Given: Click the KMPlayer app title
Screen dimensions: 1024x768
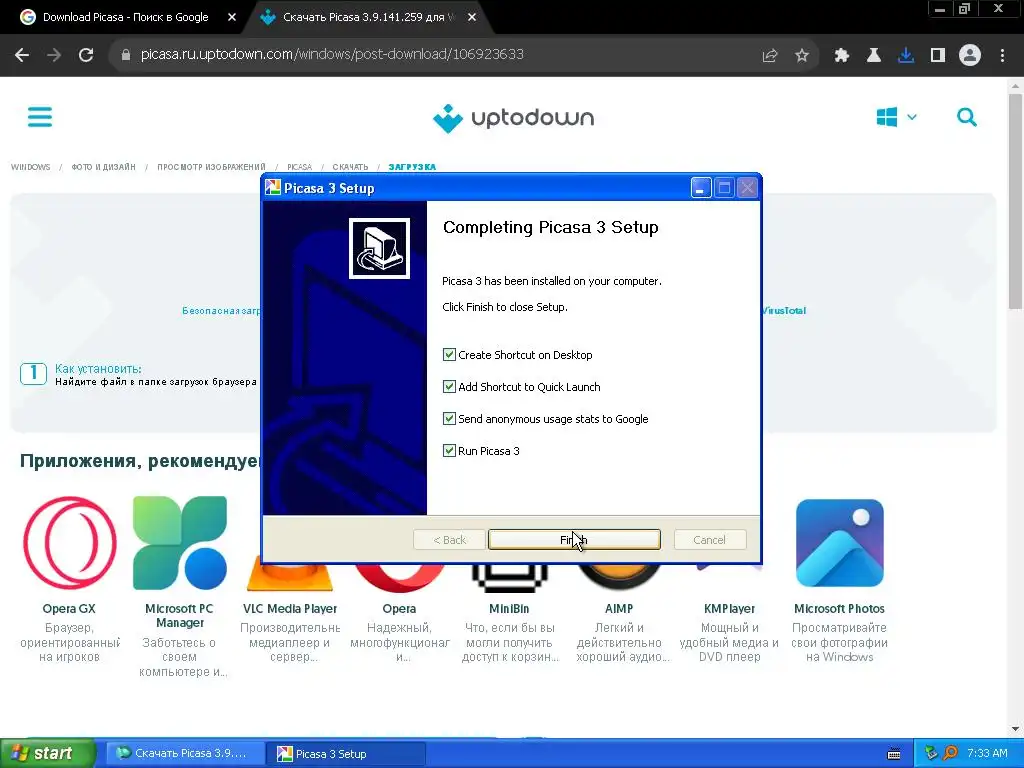Looking at the screenshot, I should point(729,609).
